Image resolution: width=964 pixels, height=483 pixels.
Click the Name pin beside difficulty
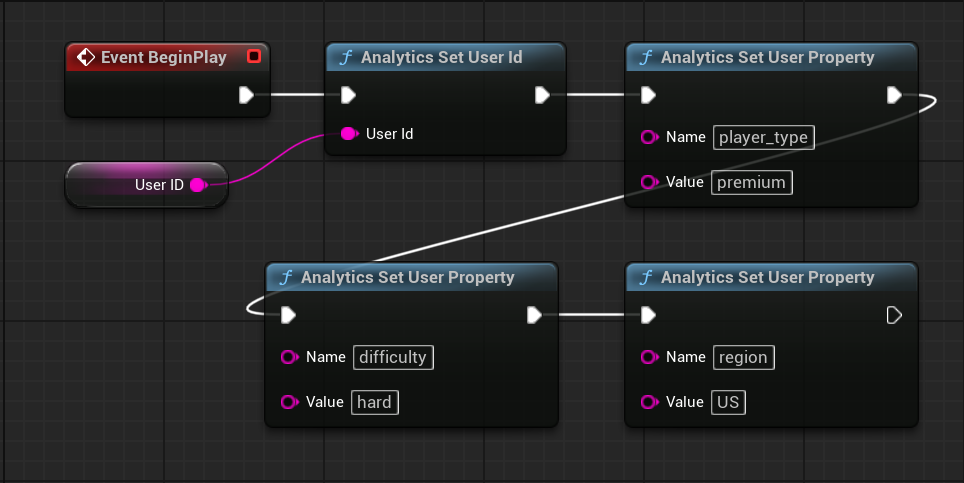point(289,357)
